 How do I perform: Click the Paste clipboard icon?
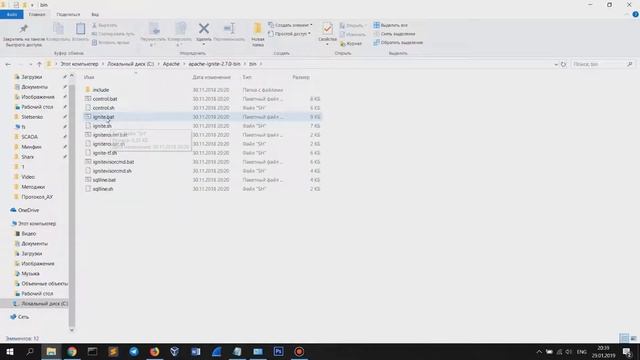click(80, 29)
